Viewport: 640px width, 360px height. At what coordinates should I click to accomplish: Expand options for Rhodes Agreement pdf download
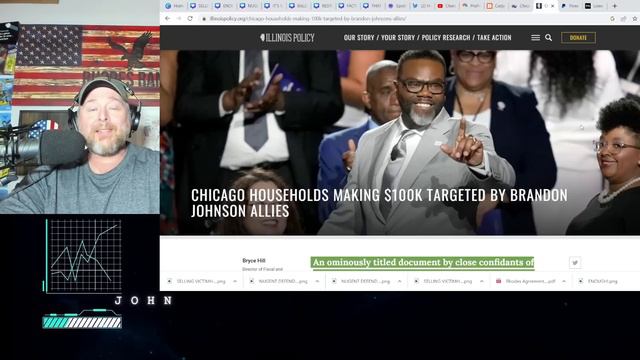click(x=564, y=281)
